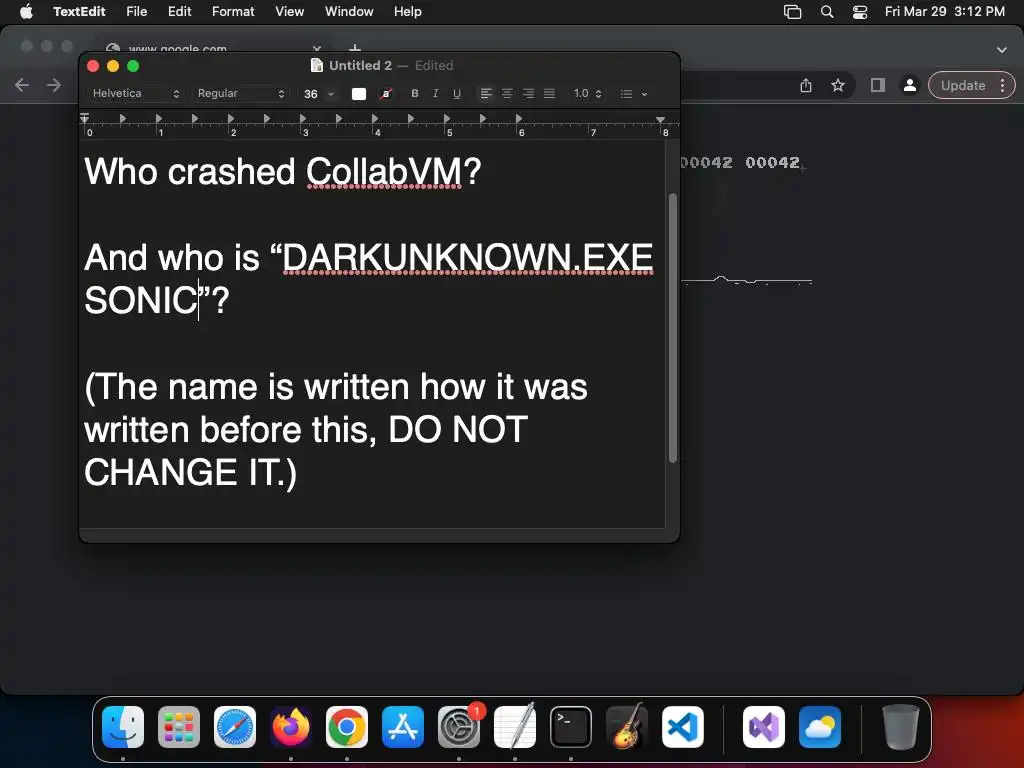
Task: Open the Help menu
Action: click(x=408, y=11)
